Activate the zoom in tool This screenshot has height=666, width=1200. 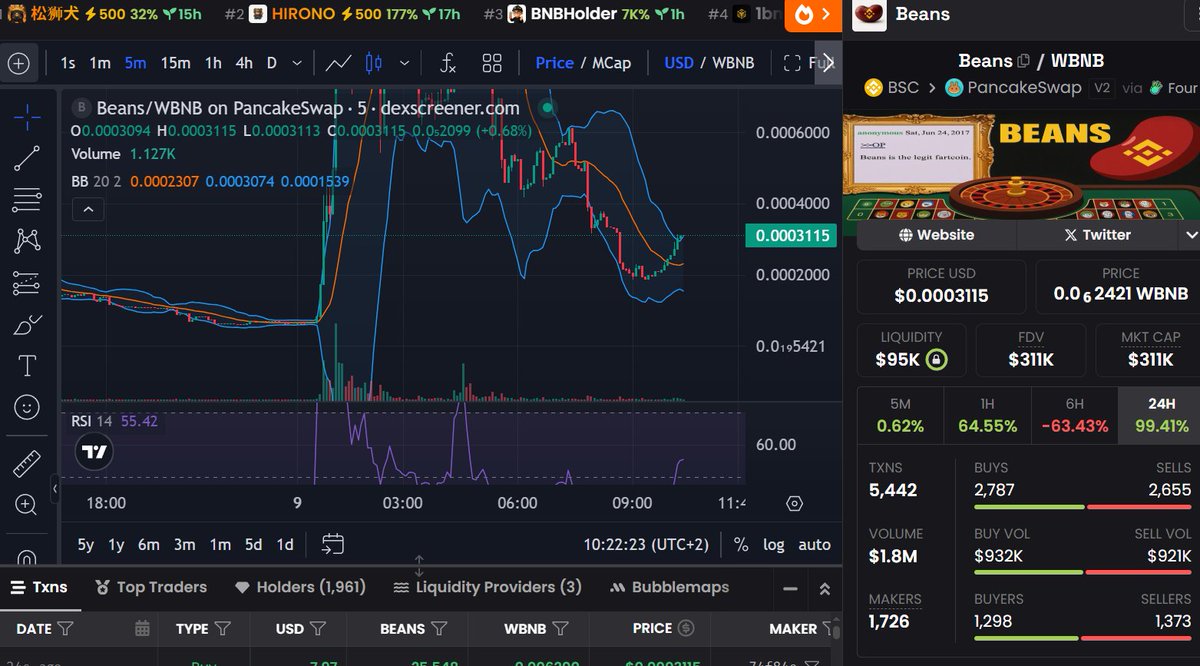(x=27, y=505)
